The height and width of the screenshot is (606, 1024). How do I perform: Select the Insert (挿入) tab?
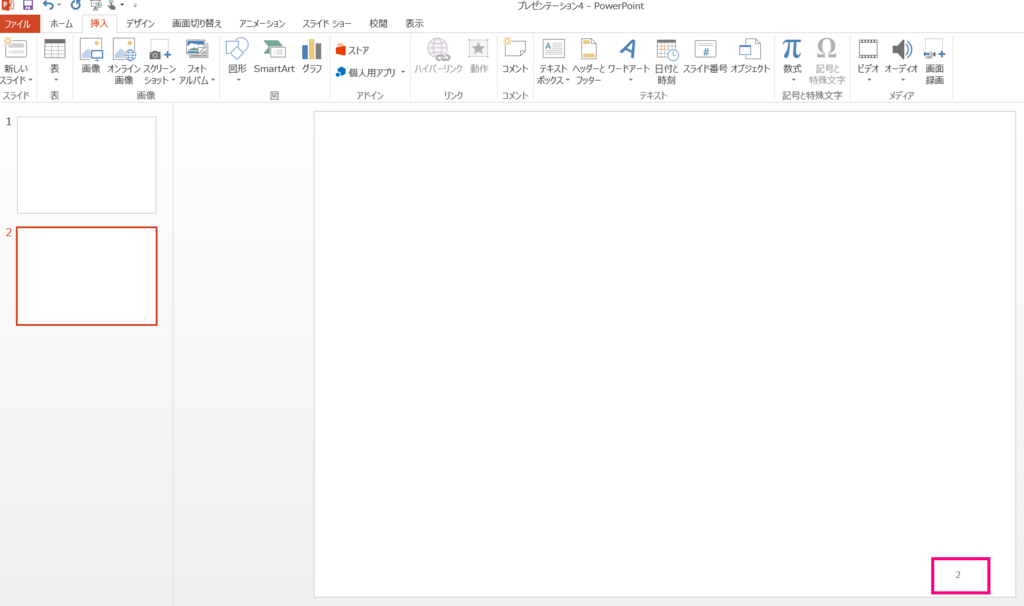coord(99,24)
